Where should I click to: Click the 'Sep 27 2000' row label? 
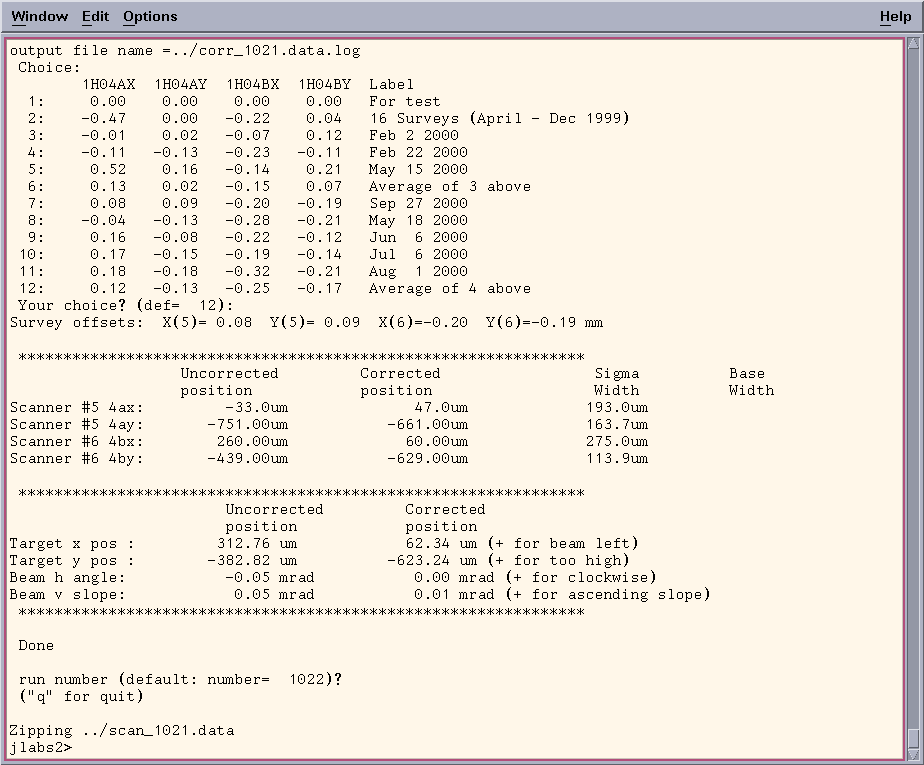click(x=418, y=204)
